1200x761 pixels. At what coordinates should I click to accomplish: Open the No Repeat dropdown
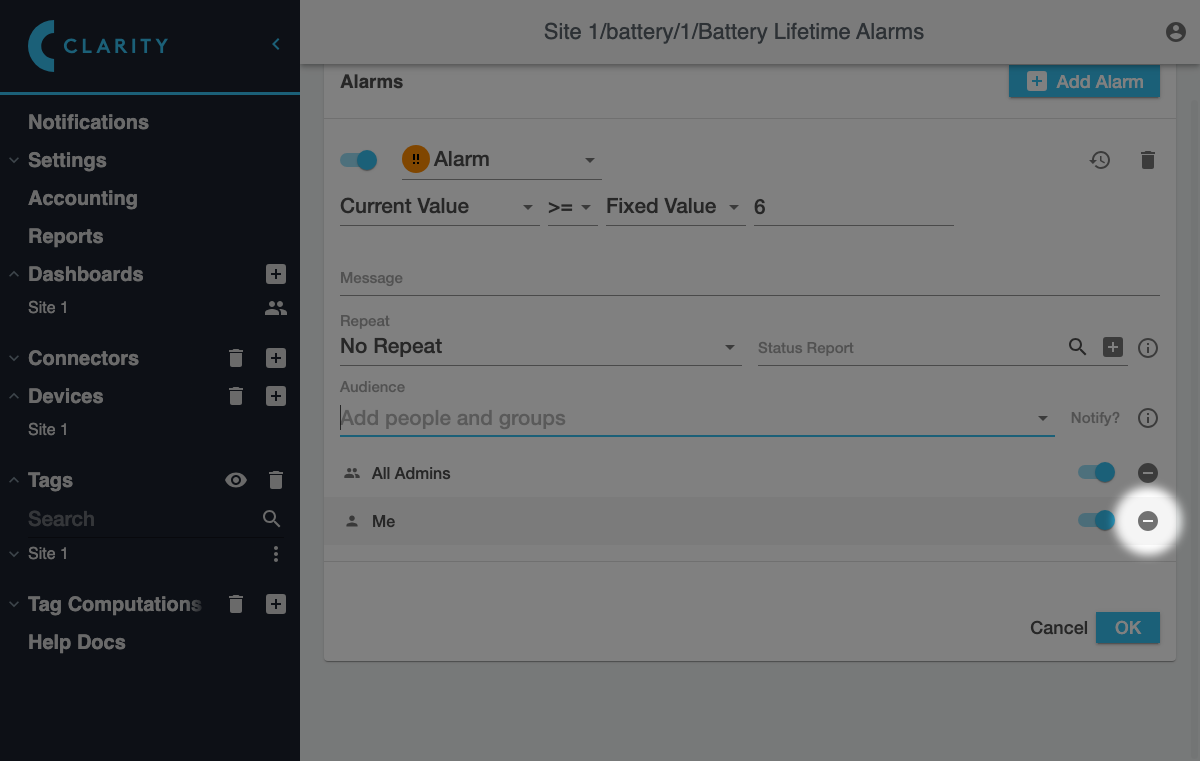[x=540, y=347]
